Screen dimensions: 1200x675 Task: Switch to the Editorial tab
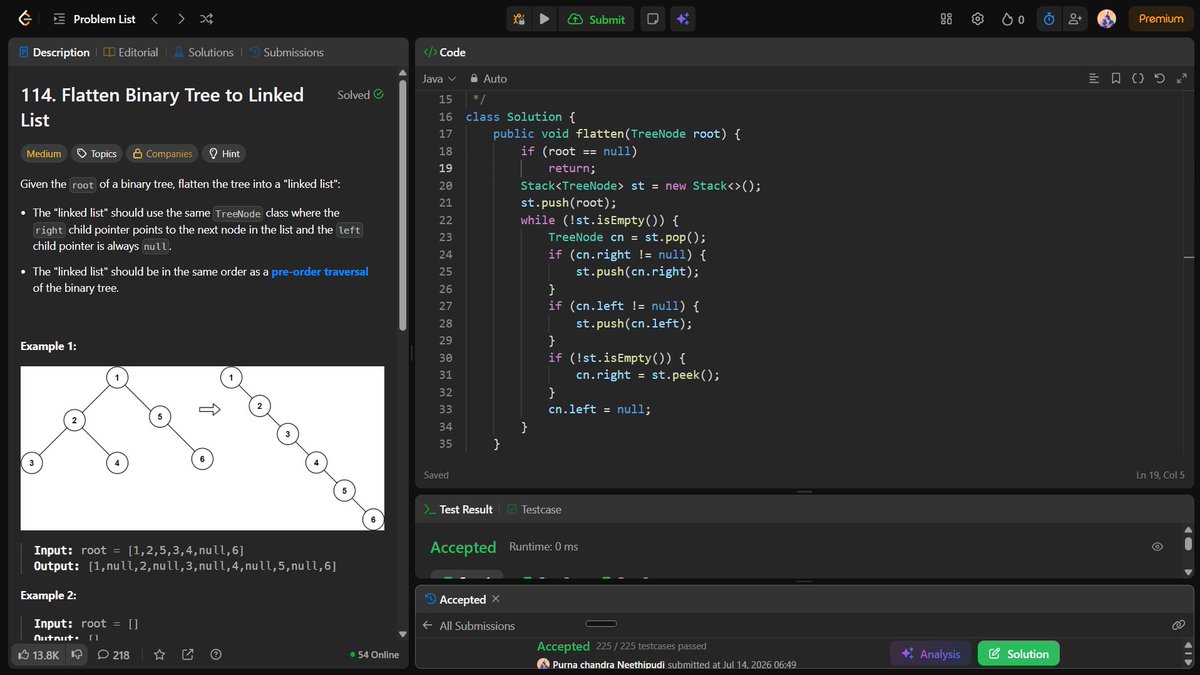click(130, 52)
